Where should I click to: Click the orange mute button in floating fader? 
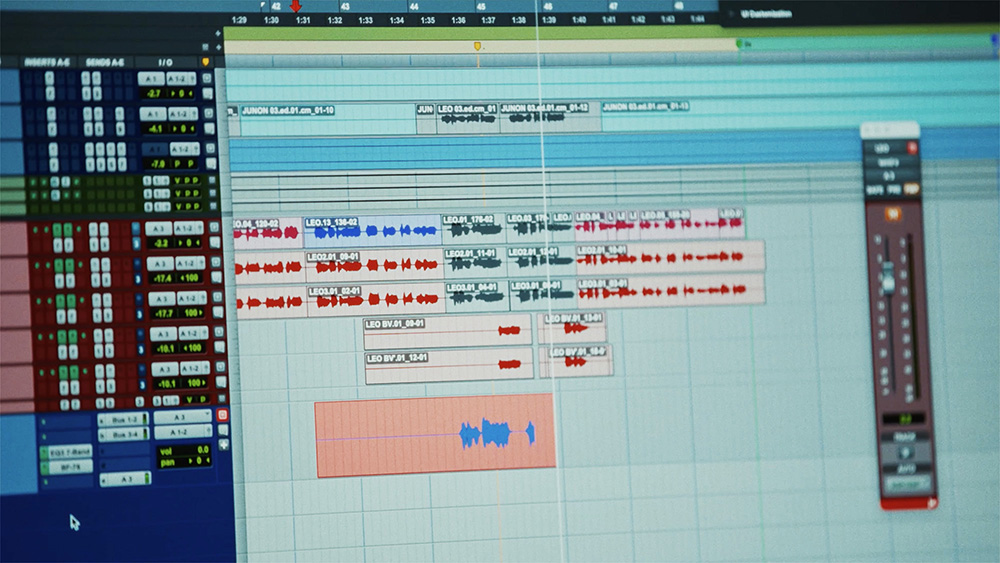(893, 214)
